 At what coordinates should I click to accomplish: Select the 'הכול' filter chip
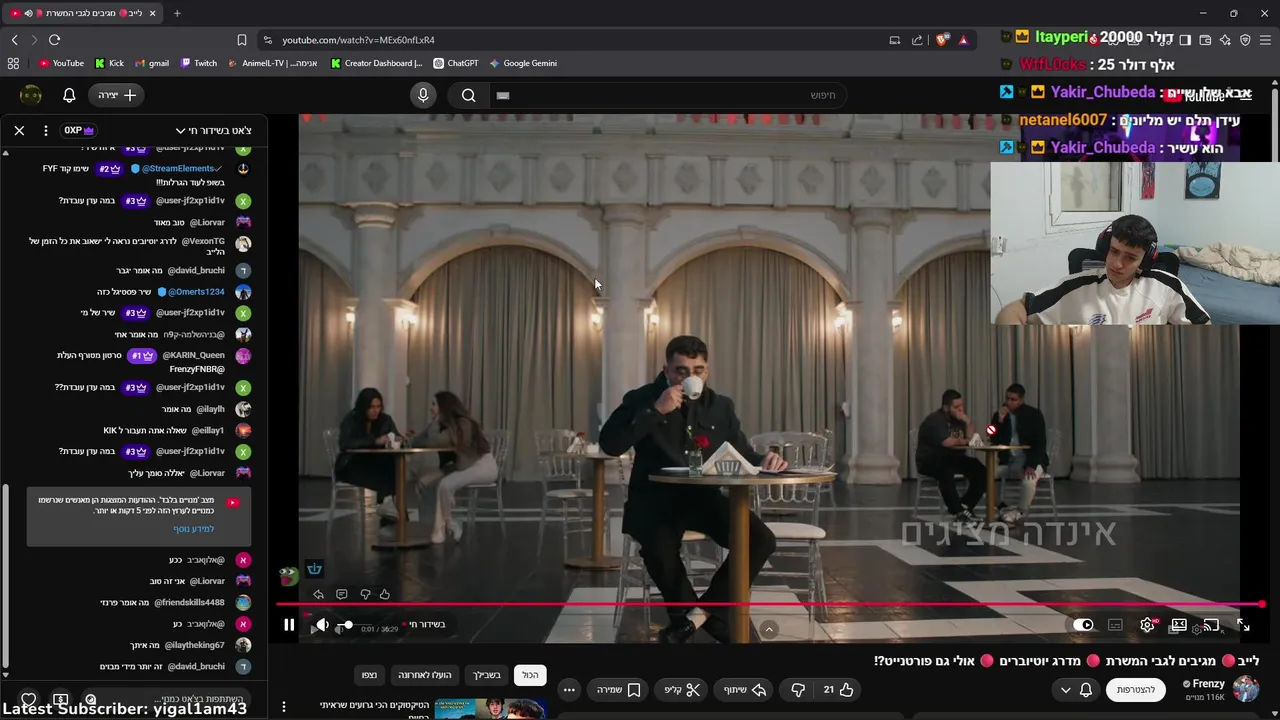[530, 675]
